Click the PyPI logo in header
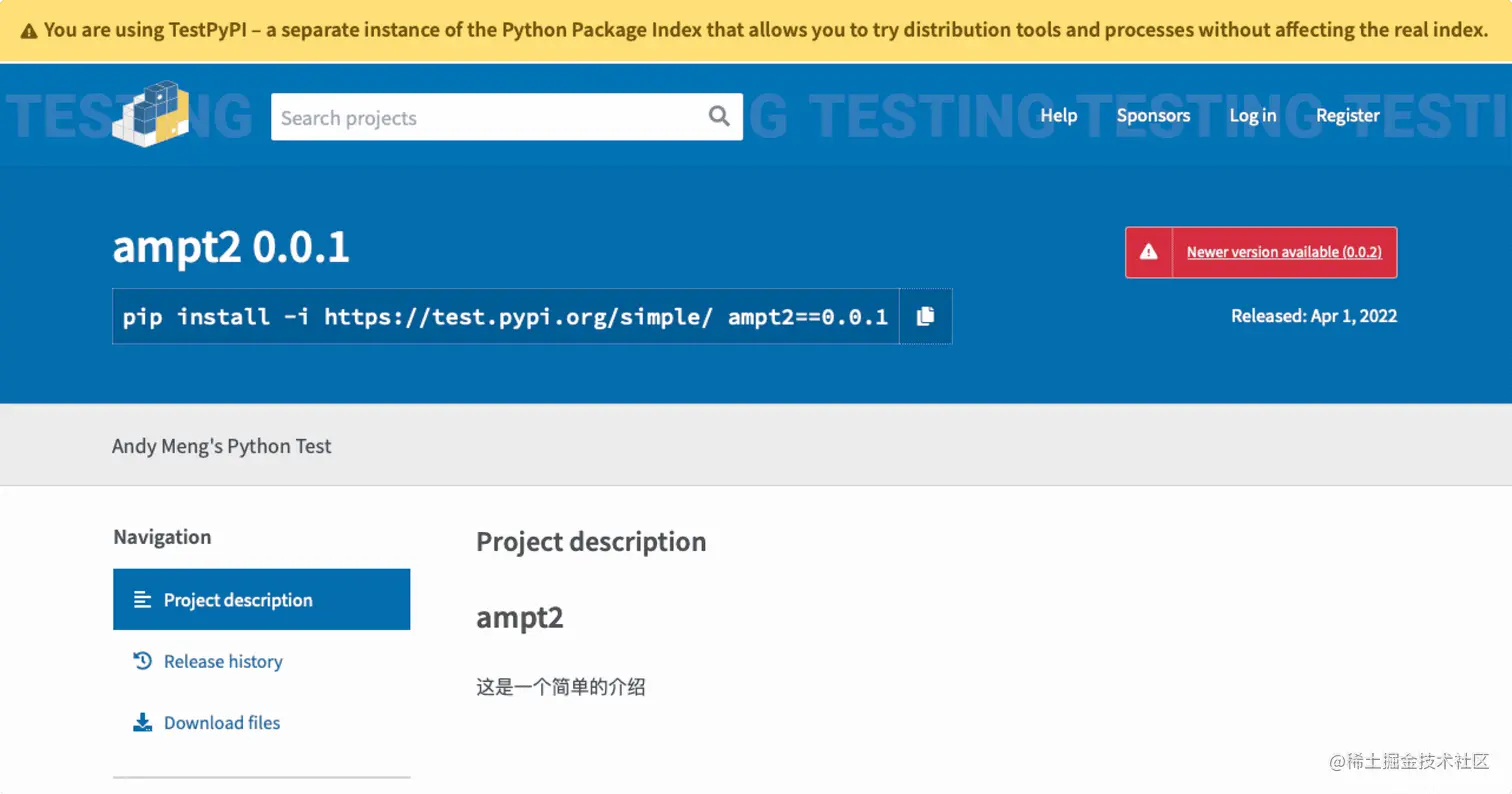The height and width of the screenshot is (794, 1512). pos(150,116)
